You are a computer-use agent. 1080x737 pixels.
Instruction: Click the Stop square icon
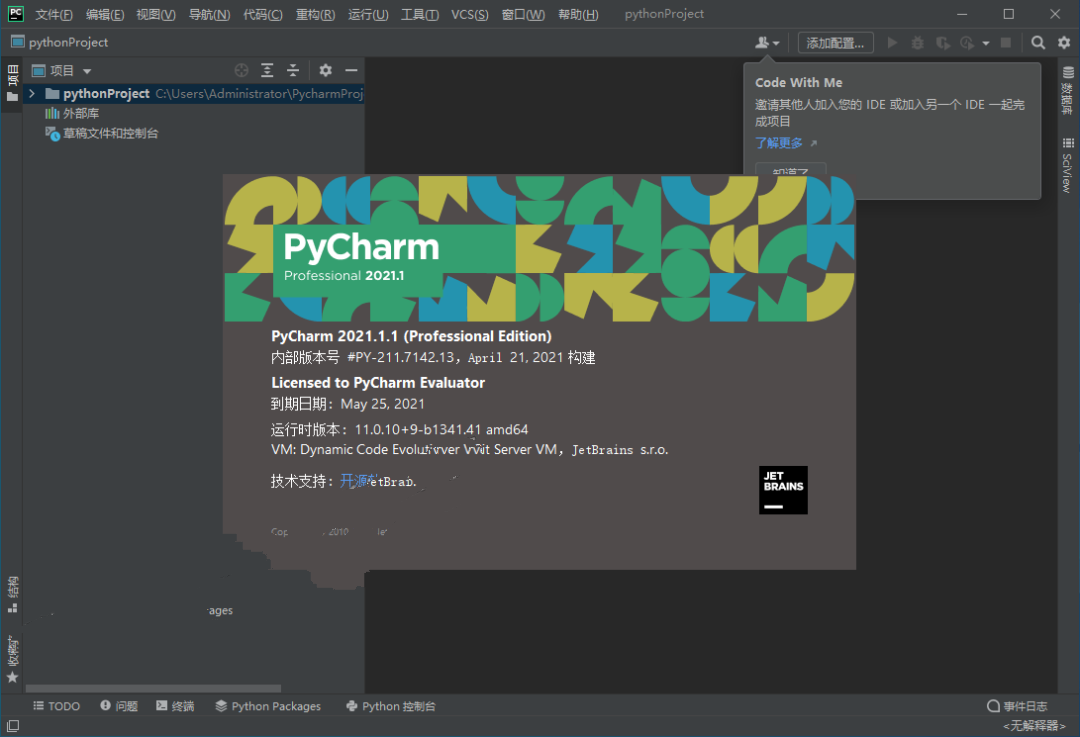[1006, 43]
